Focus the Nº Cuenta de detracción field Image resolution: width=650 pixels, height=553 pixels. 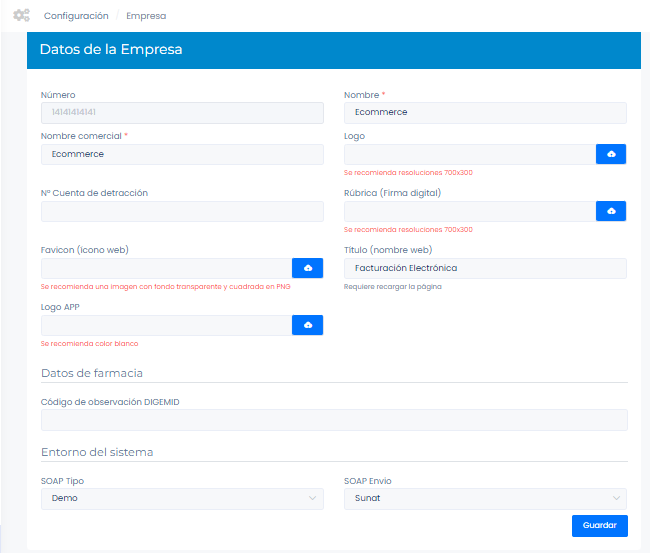click(182, 211)
